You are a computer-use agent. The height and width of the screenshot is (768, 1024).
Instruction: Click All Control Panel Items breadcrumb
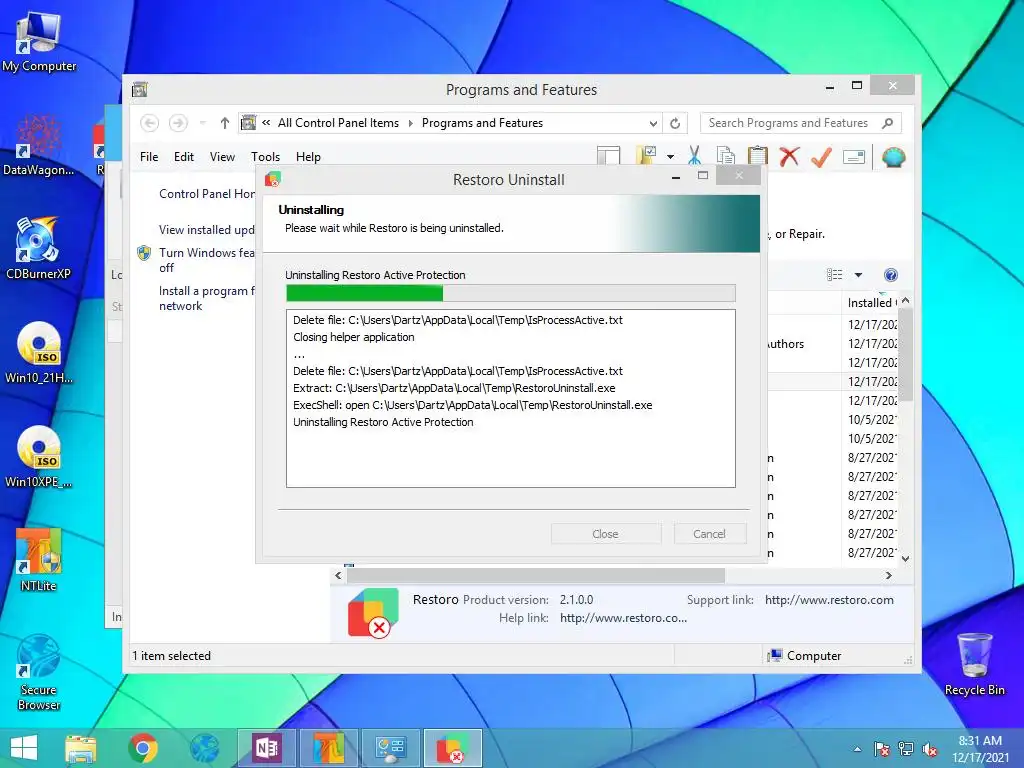[x=338, y=123]
